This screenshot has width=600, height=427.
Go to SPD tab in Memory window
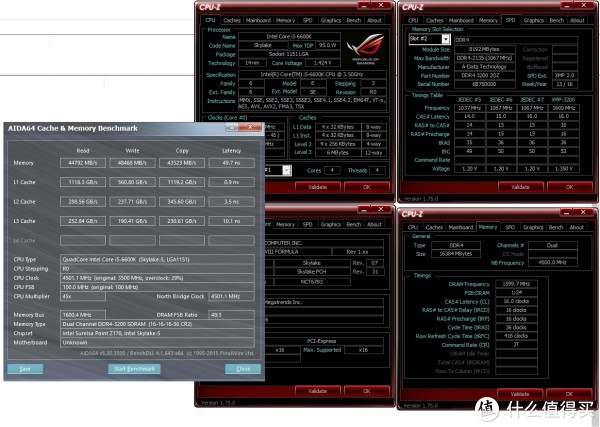click(x=510, y=227)
